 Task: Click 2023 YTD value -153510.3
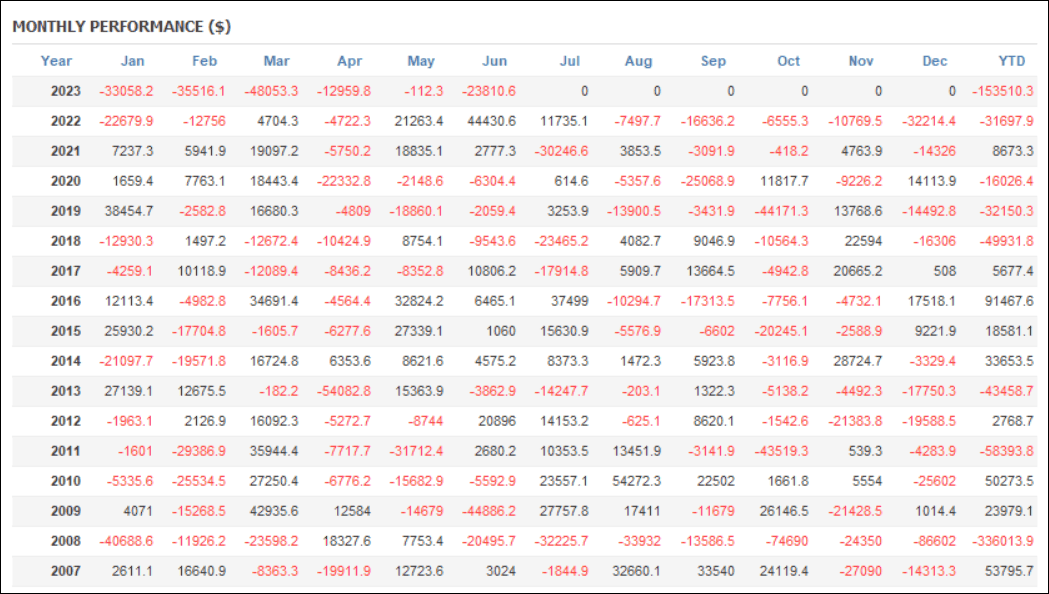click(1002, 91)
